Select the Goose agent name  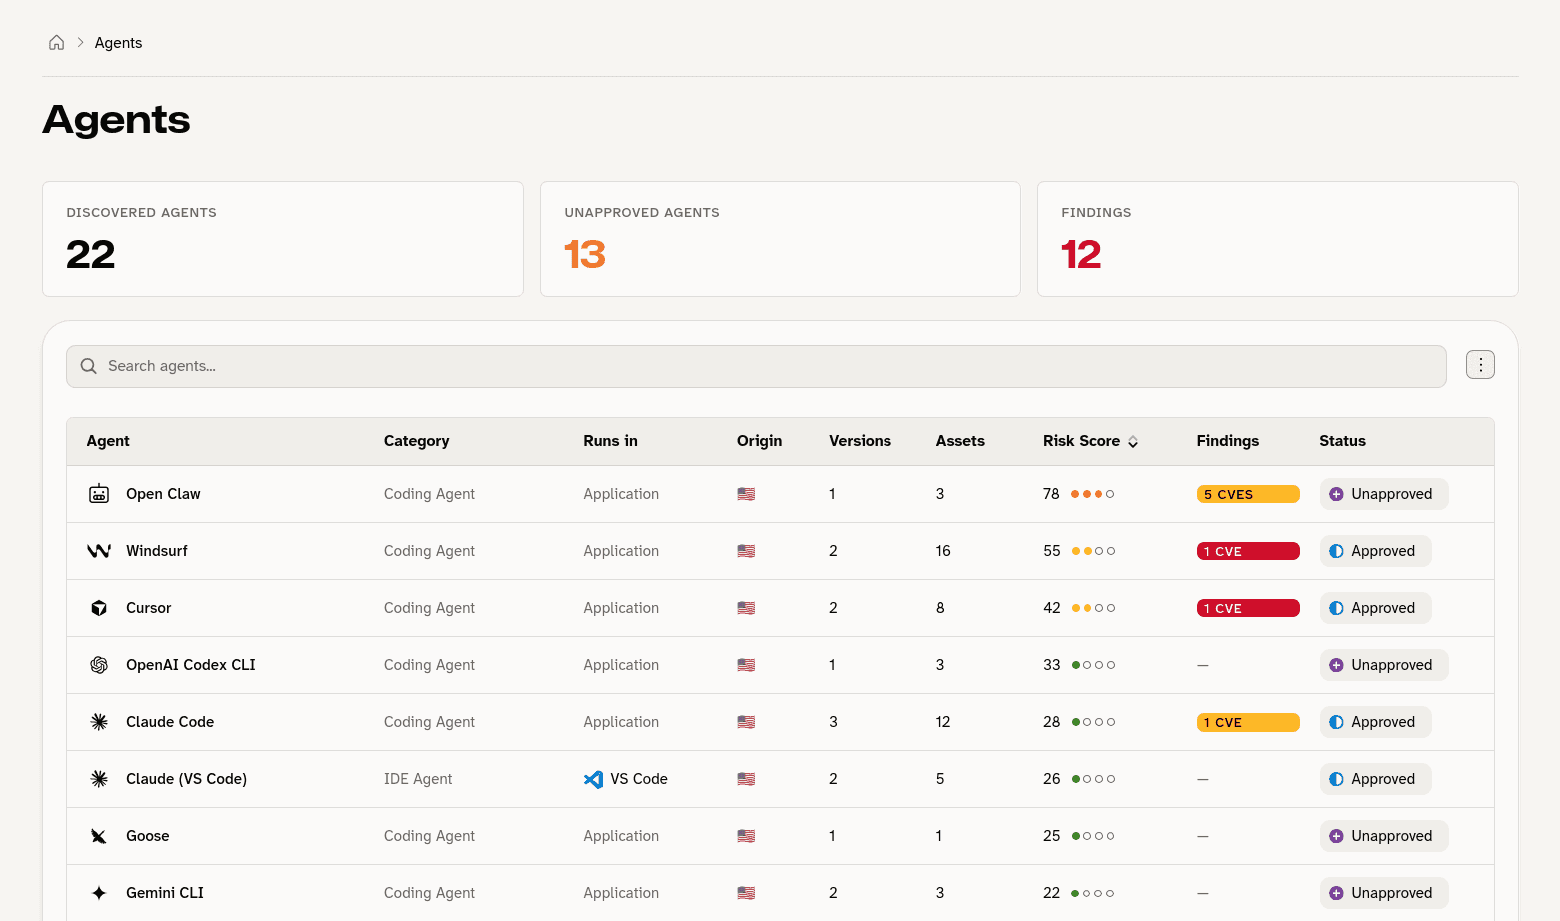click(x=148, y=836)
